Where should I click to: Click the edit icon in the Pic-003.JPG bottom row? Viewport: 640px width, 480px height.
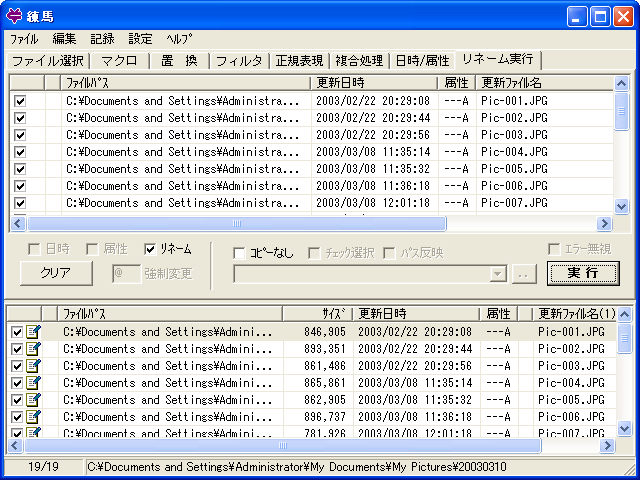tap(33, 366)
